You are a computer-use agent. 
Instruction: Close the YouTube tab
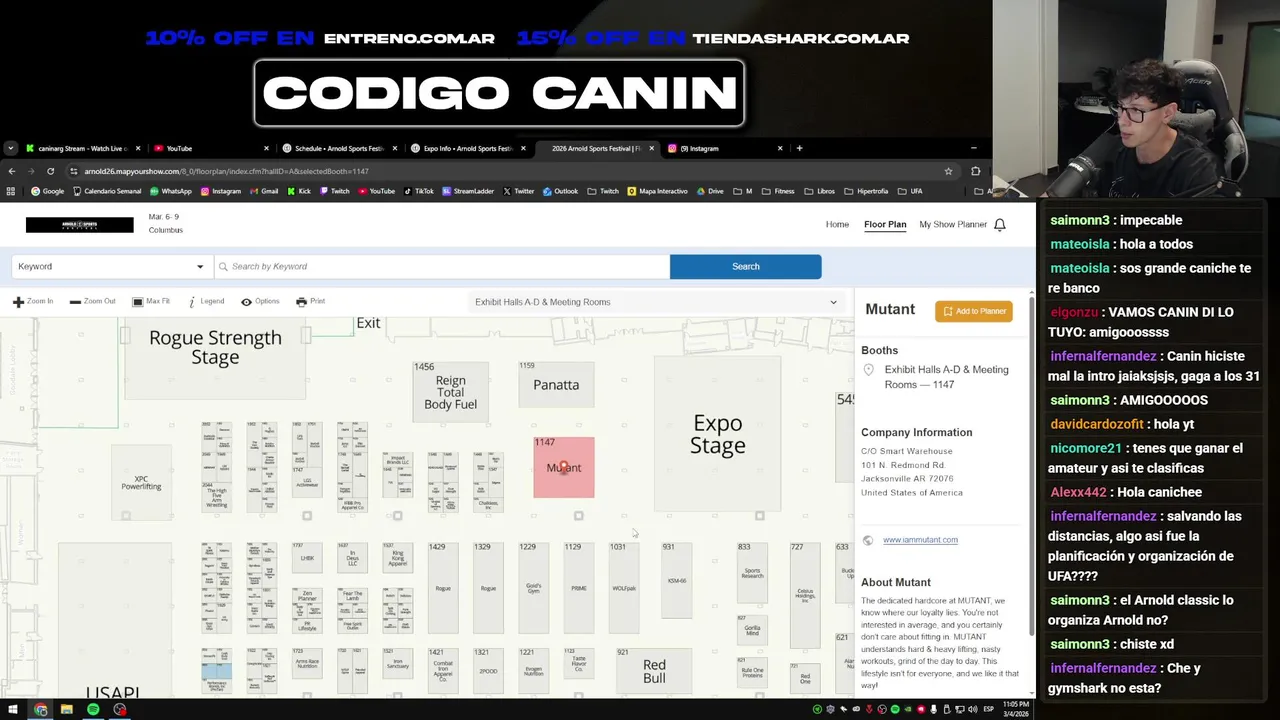[266, 148]
